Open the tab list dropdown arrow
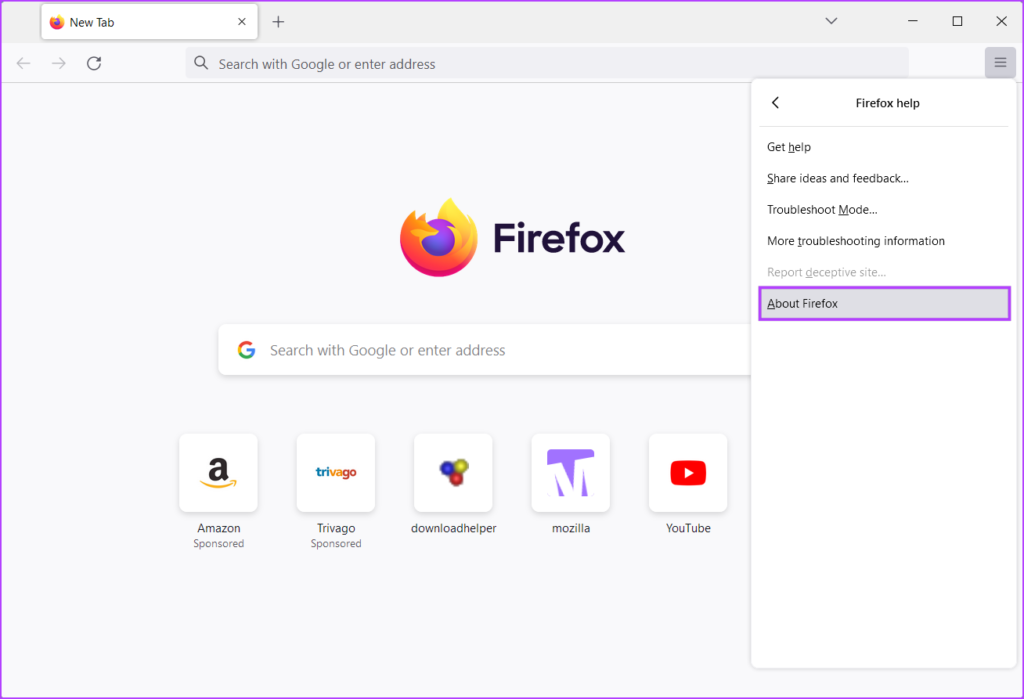This screenshot has height=699, width=1024. [x=831, y=20]
